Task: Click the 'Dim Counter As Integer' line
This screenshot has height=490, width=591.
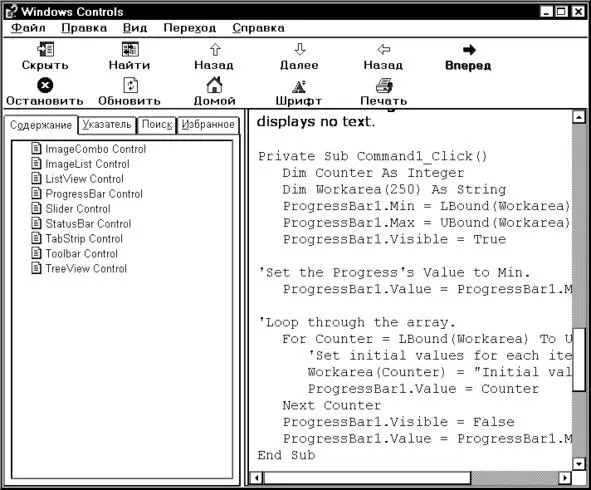Action: click(373, 173)
